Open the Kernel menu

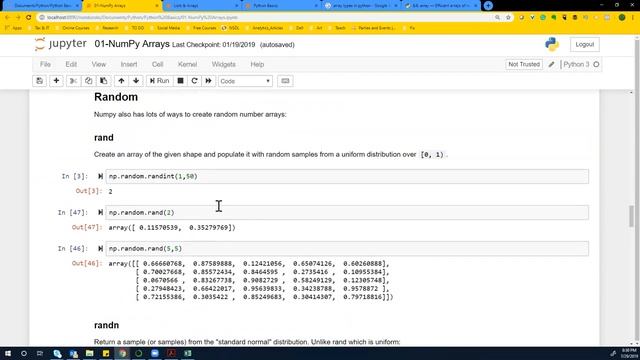coord(187,64)
